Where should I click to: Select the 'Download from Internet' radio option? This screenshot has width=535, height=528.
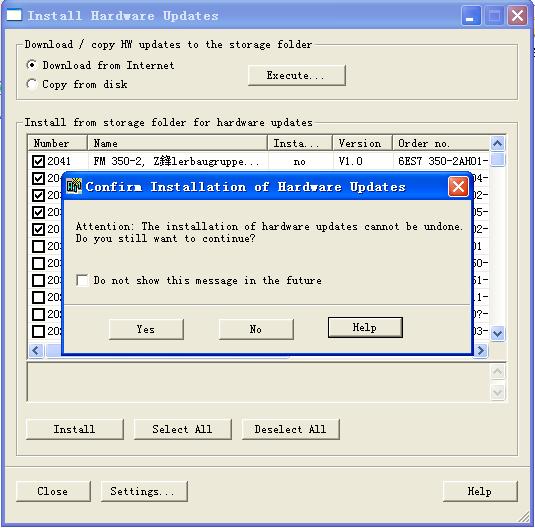click(x=31, y=65)
